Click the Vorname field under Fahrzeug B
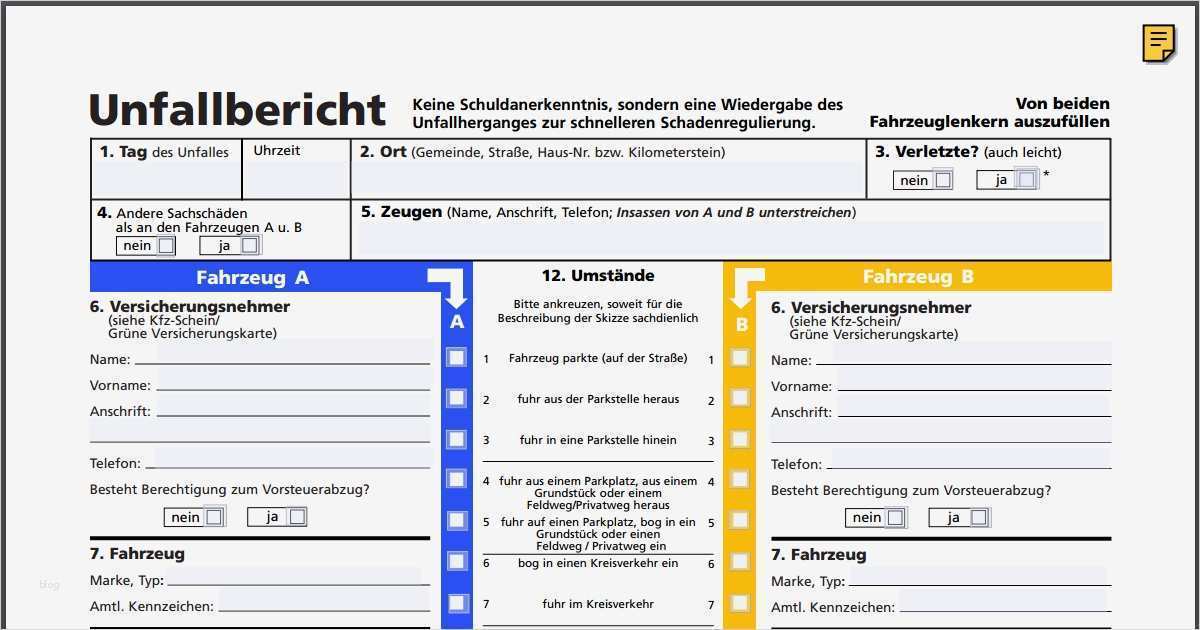The height and width of the screenshot is (630, 1200). click(974, 380)
